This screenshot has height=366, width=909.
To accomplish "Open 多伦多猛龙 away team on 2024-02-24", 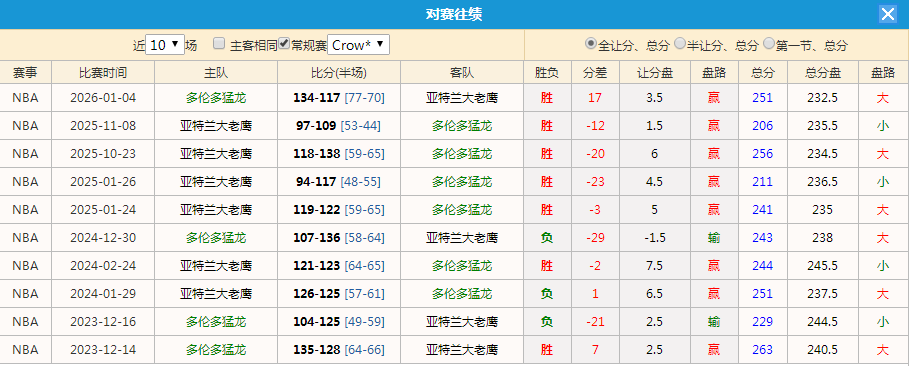I will tap(462, 266).
